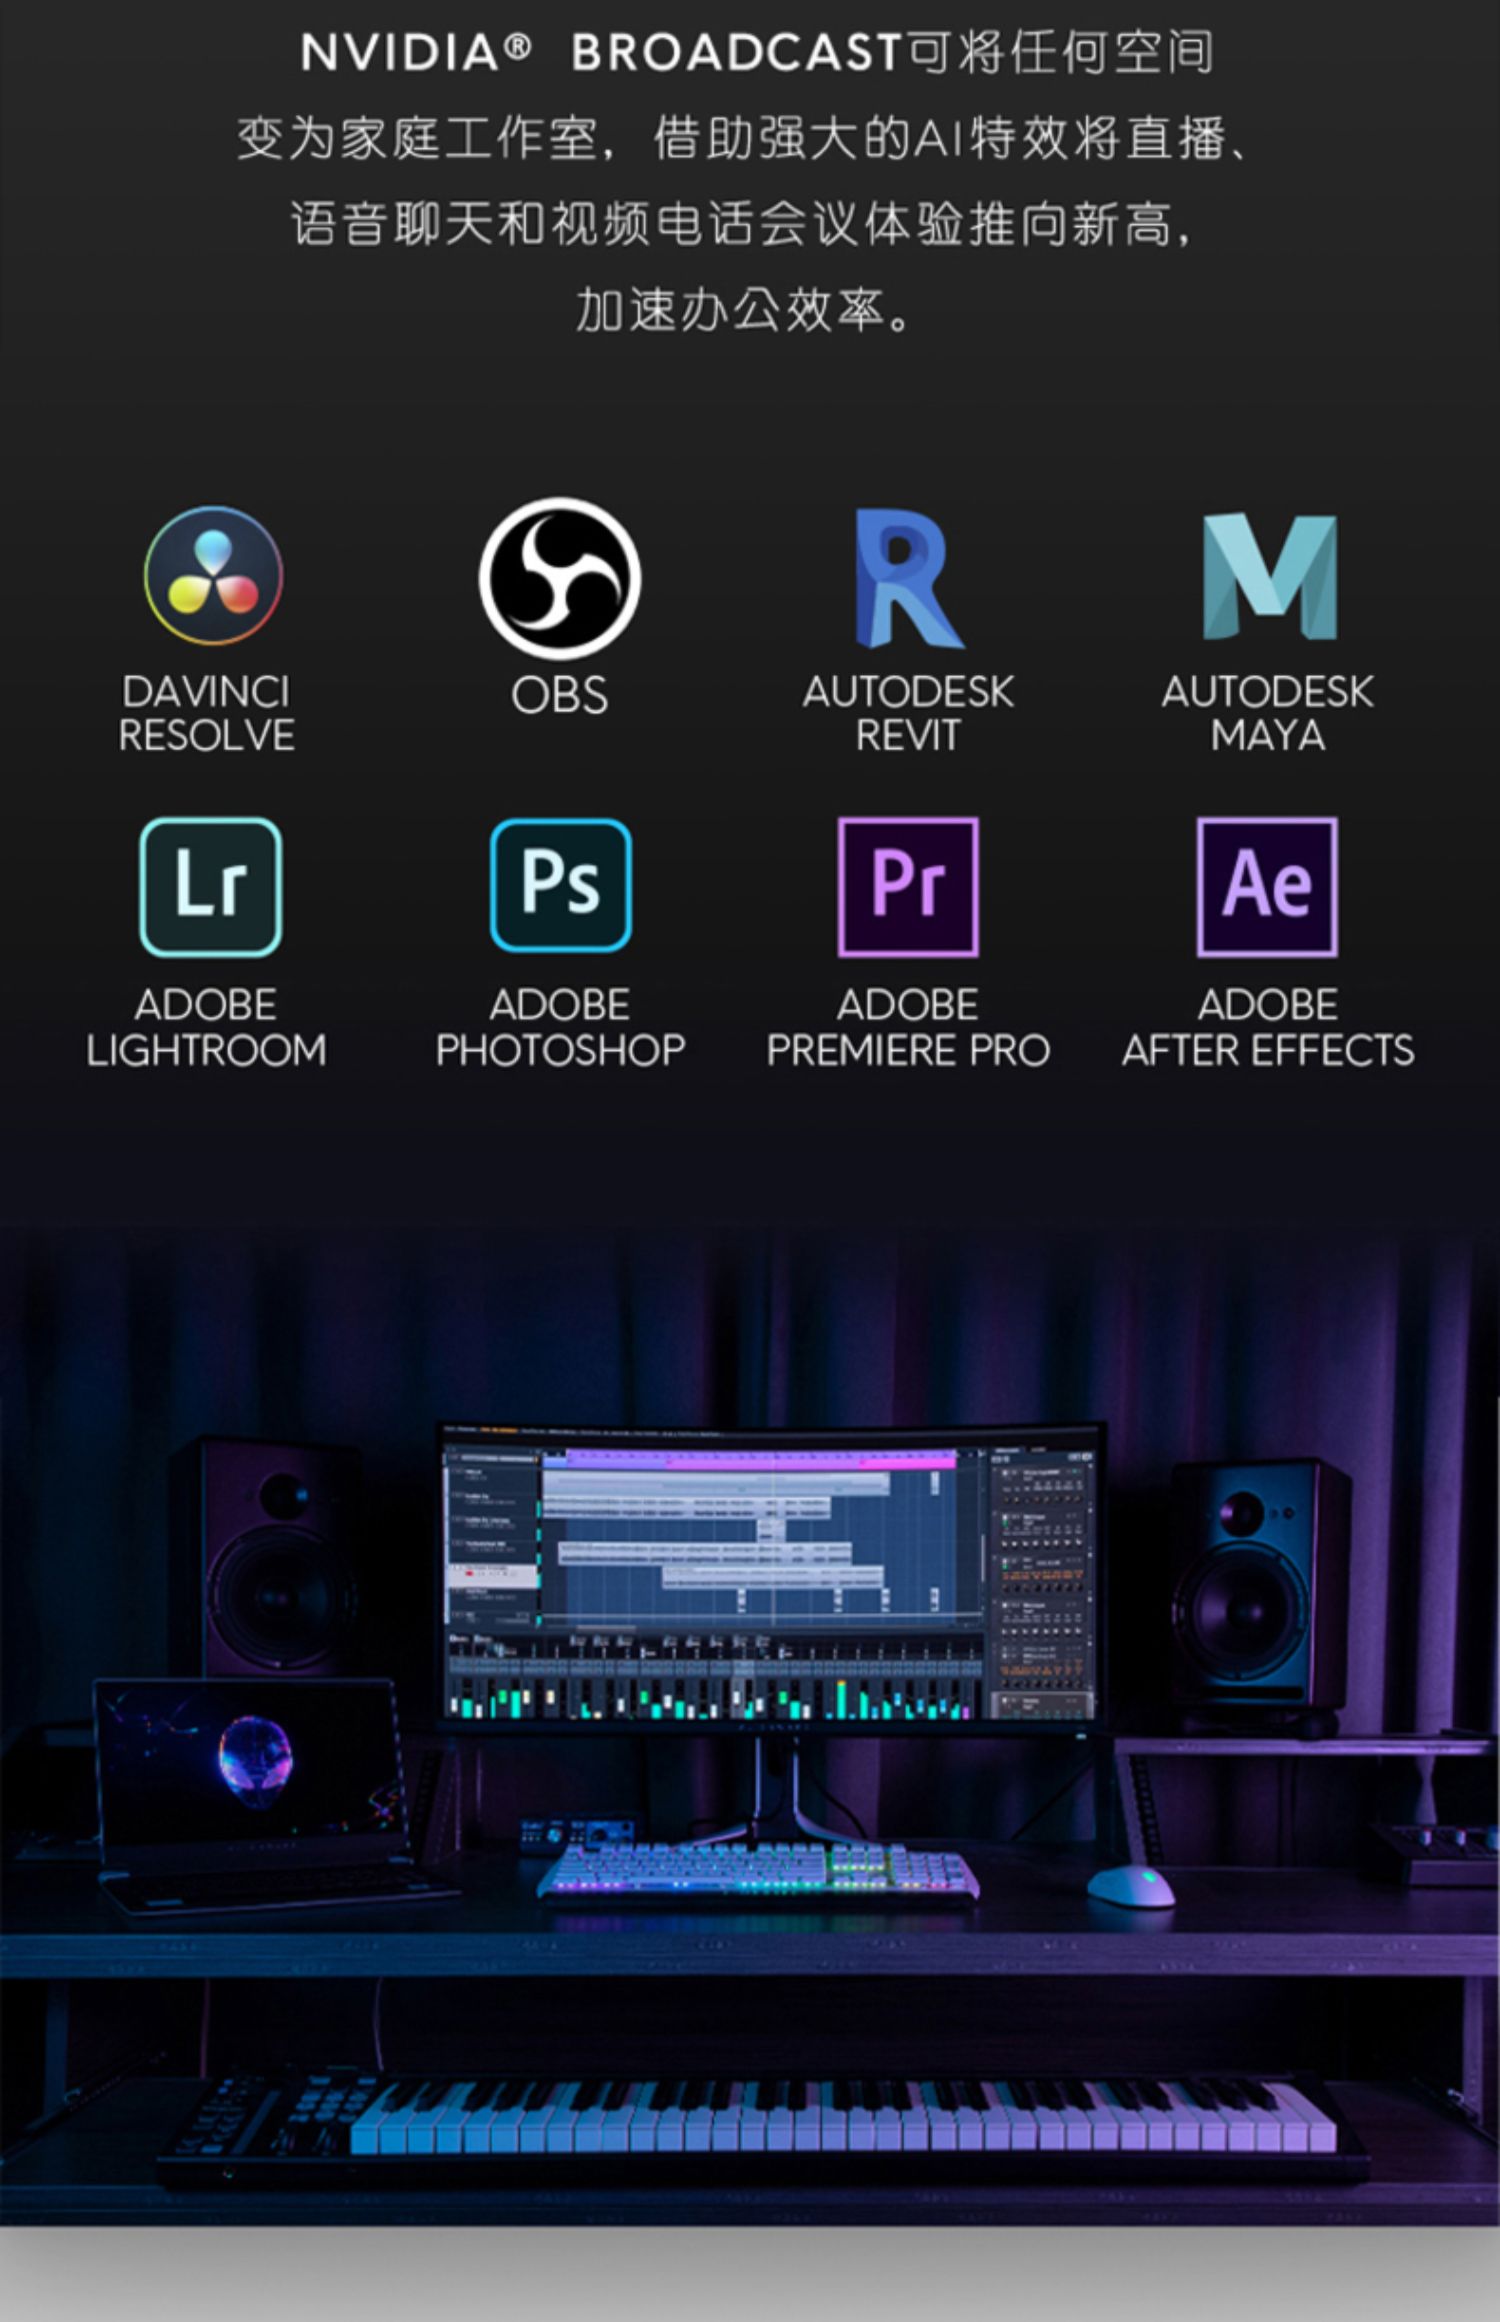Click the Autodesk Maya teal M icon
This screenshot has width=1500, height=2322.
click(1269, 577)
